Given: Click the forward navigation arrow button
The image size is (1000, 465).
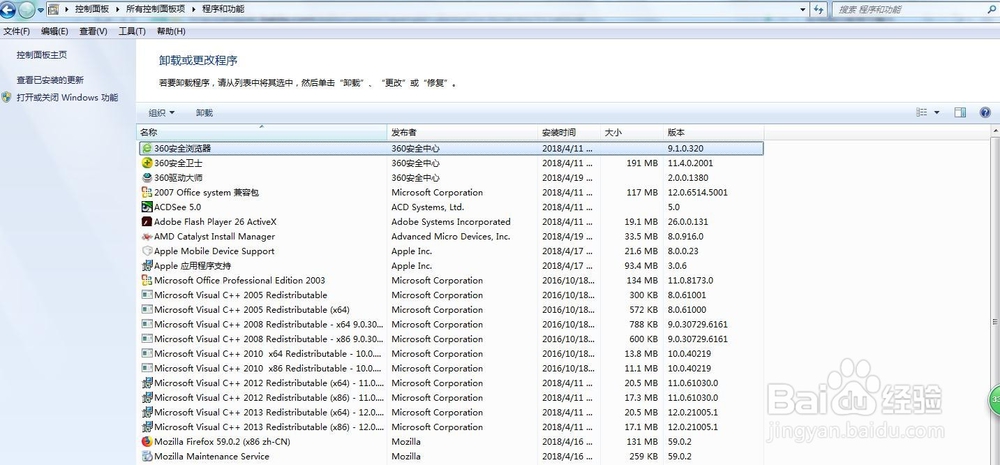Looking at the screenshot, I should [26, 9].
